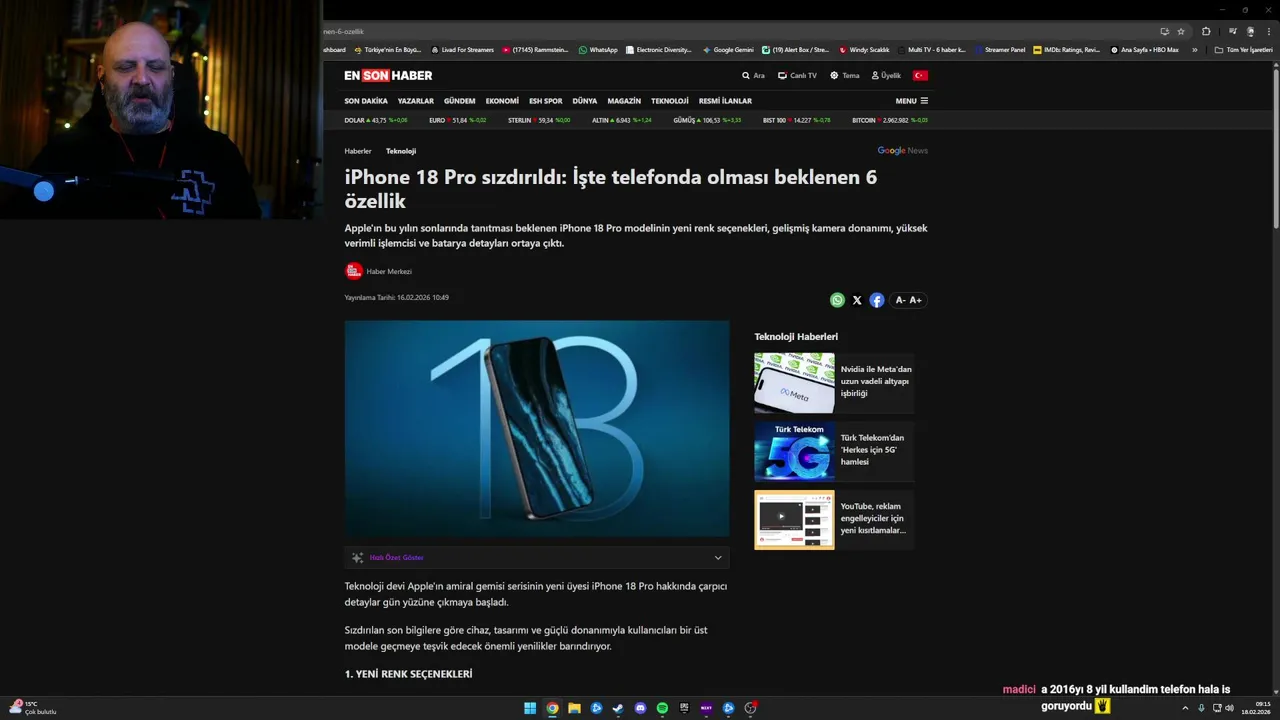Image resolution: width=1280 pixels, height=720 pixels.
Task: Decrease font size with A- button
Action: 900,300
